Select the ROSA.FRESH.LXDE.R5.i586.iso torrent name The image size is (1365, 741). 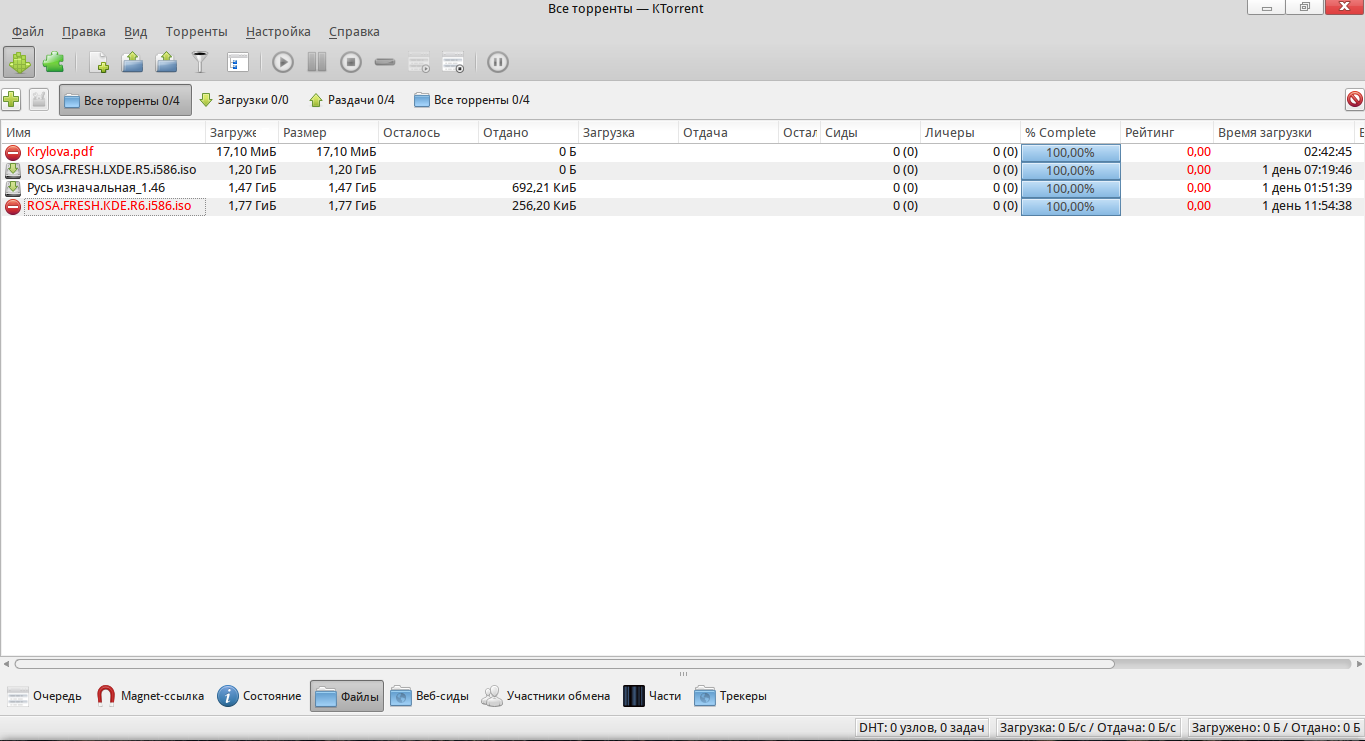111,171
